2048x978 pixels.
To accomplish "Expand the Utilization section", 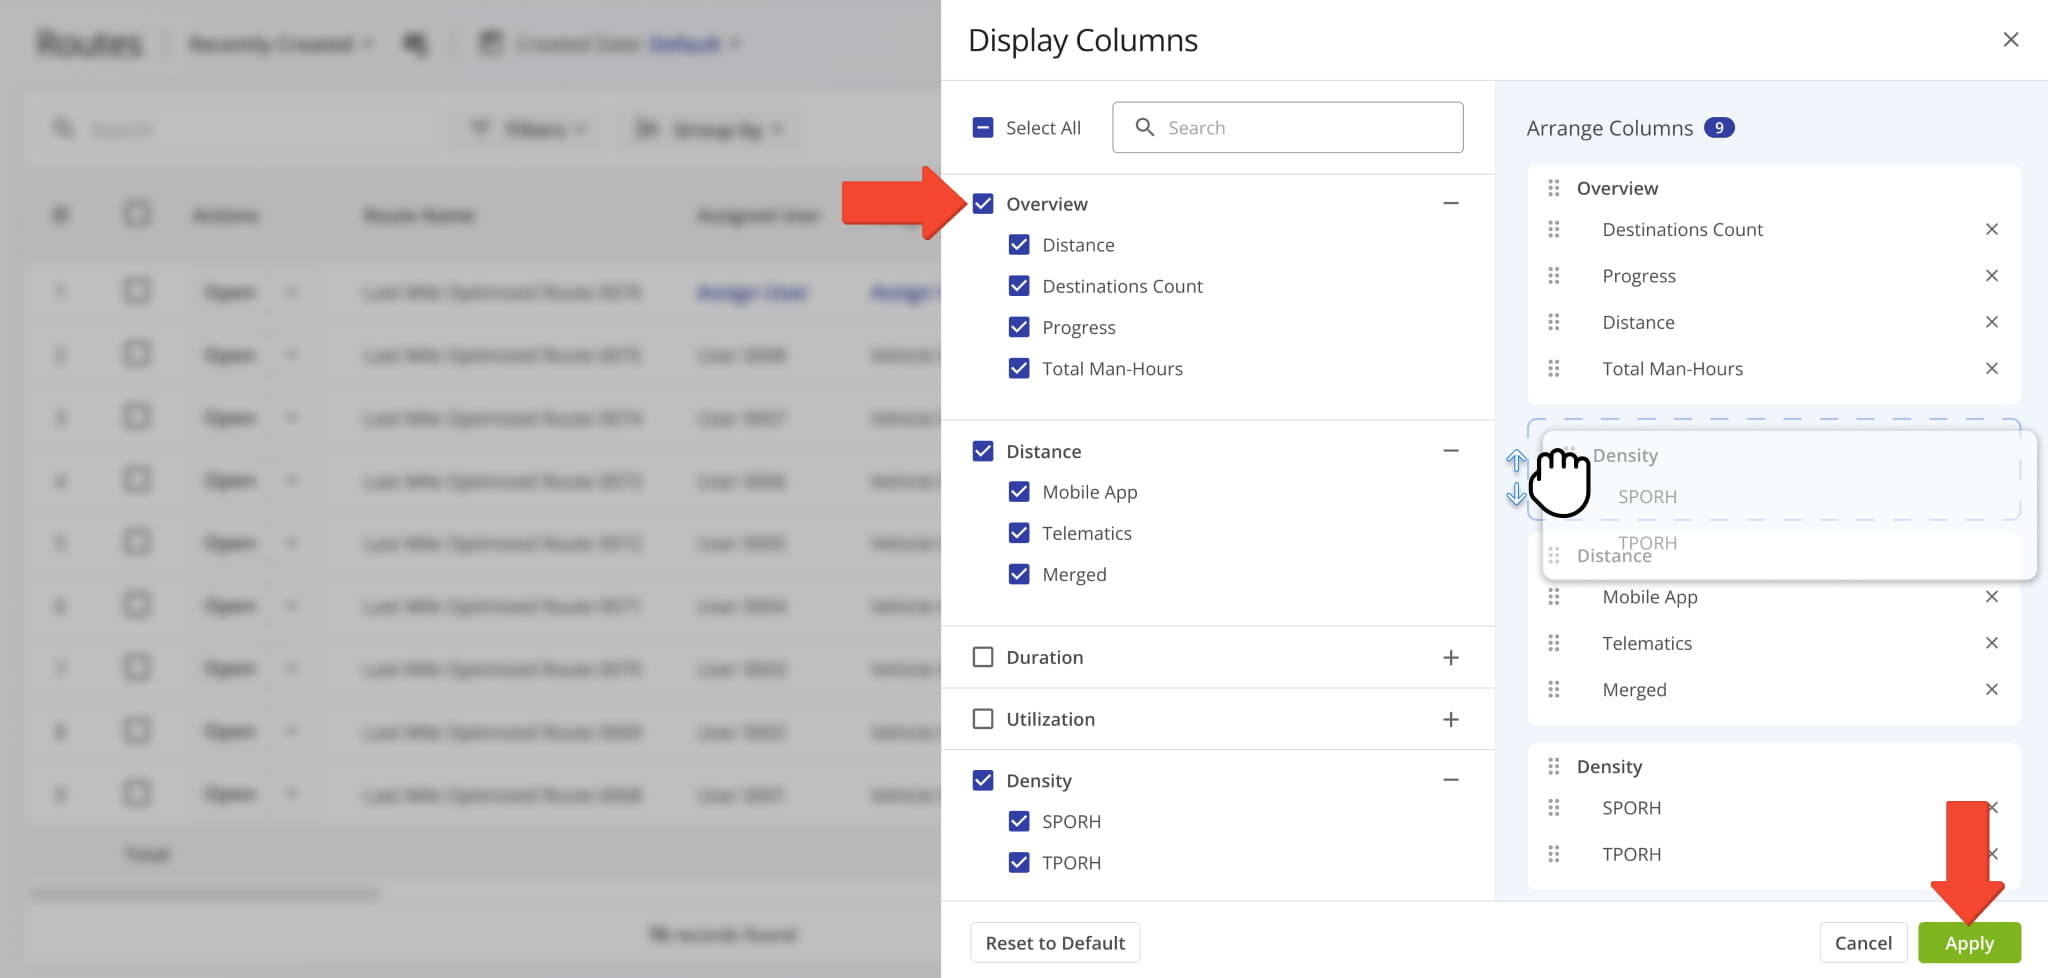I will (1450, 719).
